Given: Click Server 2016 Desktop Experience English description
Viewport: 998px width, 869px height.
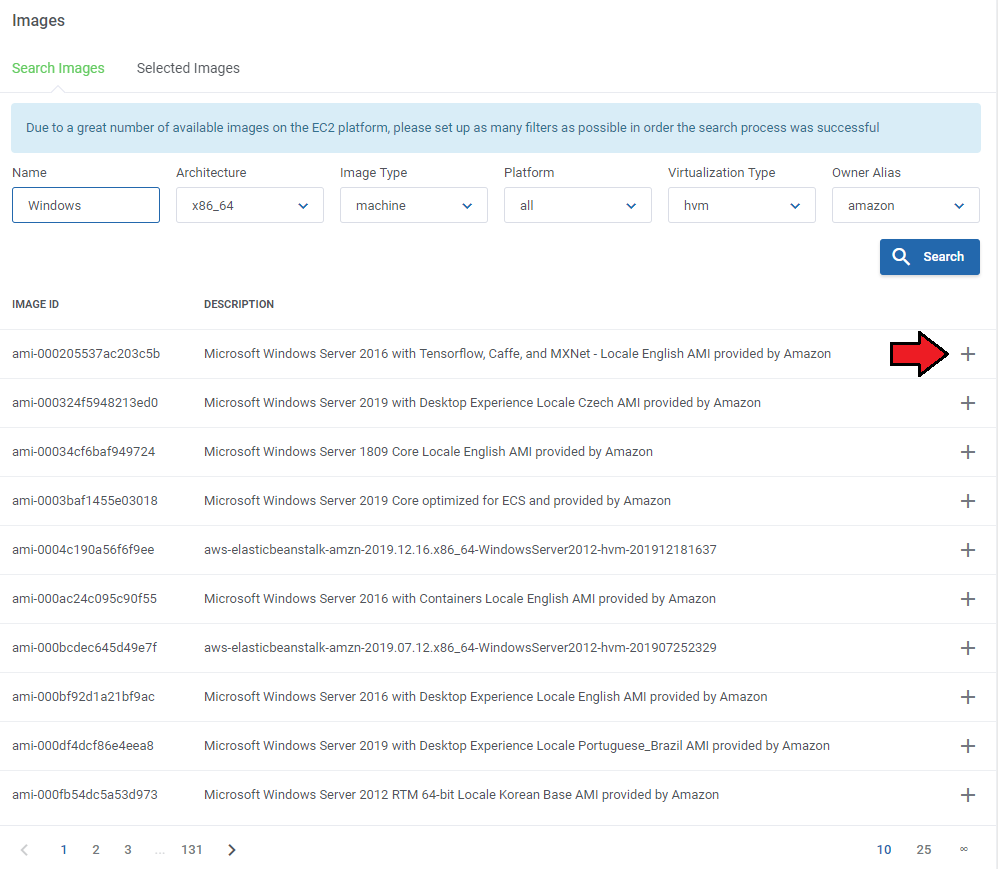Looking at the screenshot, I should [486, 697].
